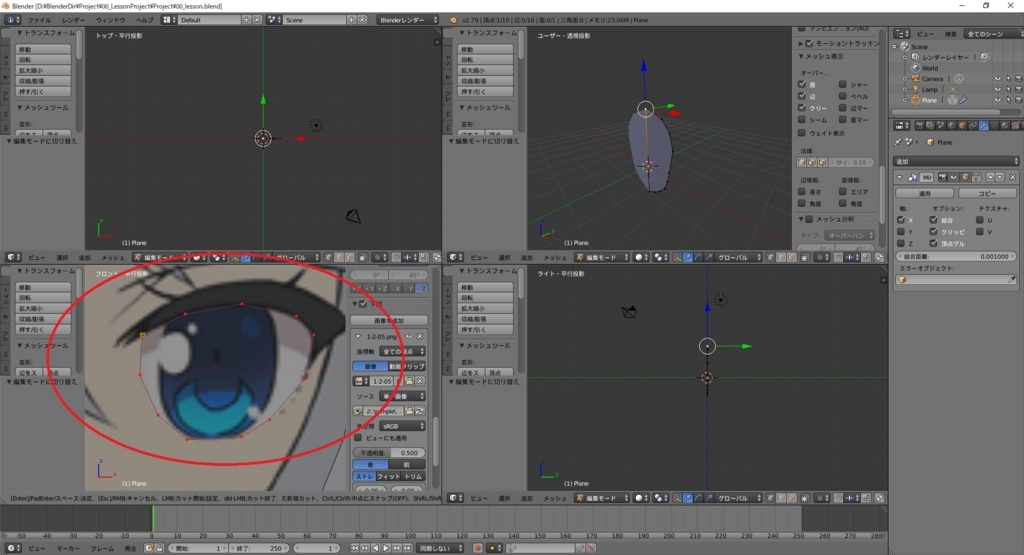Remove background image 1-2-05.png with X
Image resolution: width=1024 pixels, height=555 pixels.
420,336
